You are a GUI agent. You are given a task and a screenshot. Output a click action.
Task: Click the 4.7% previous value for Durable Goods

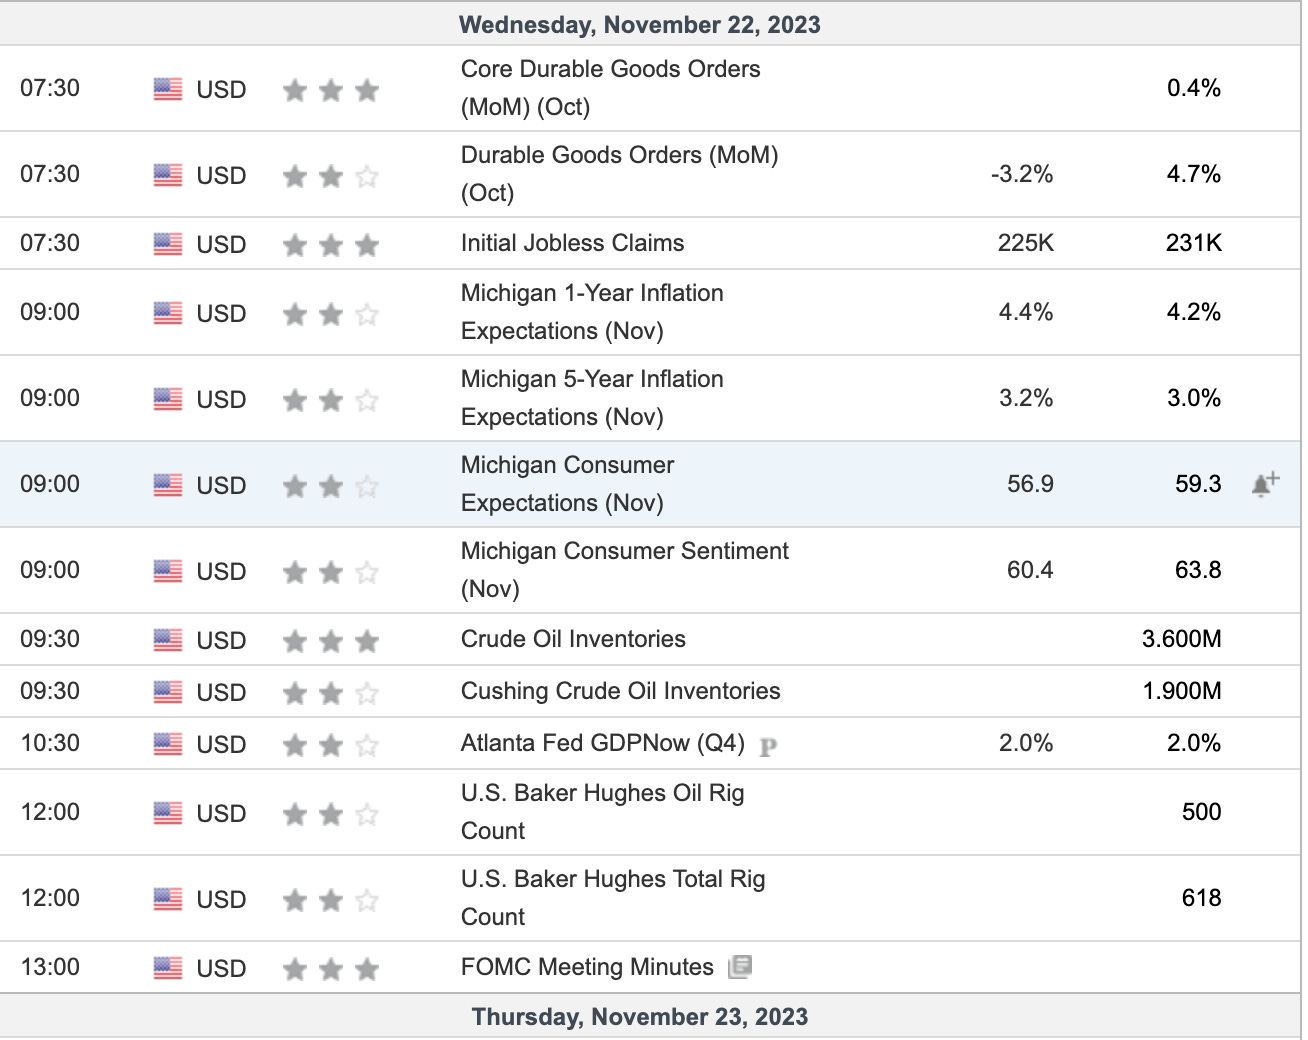click(1194, 174)
